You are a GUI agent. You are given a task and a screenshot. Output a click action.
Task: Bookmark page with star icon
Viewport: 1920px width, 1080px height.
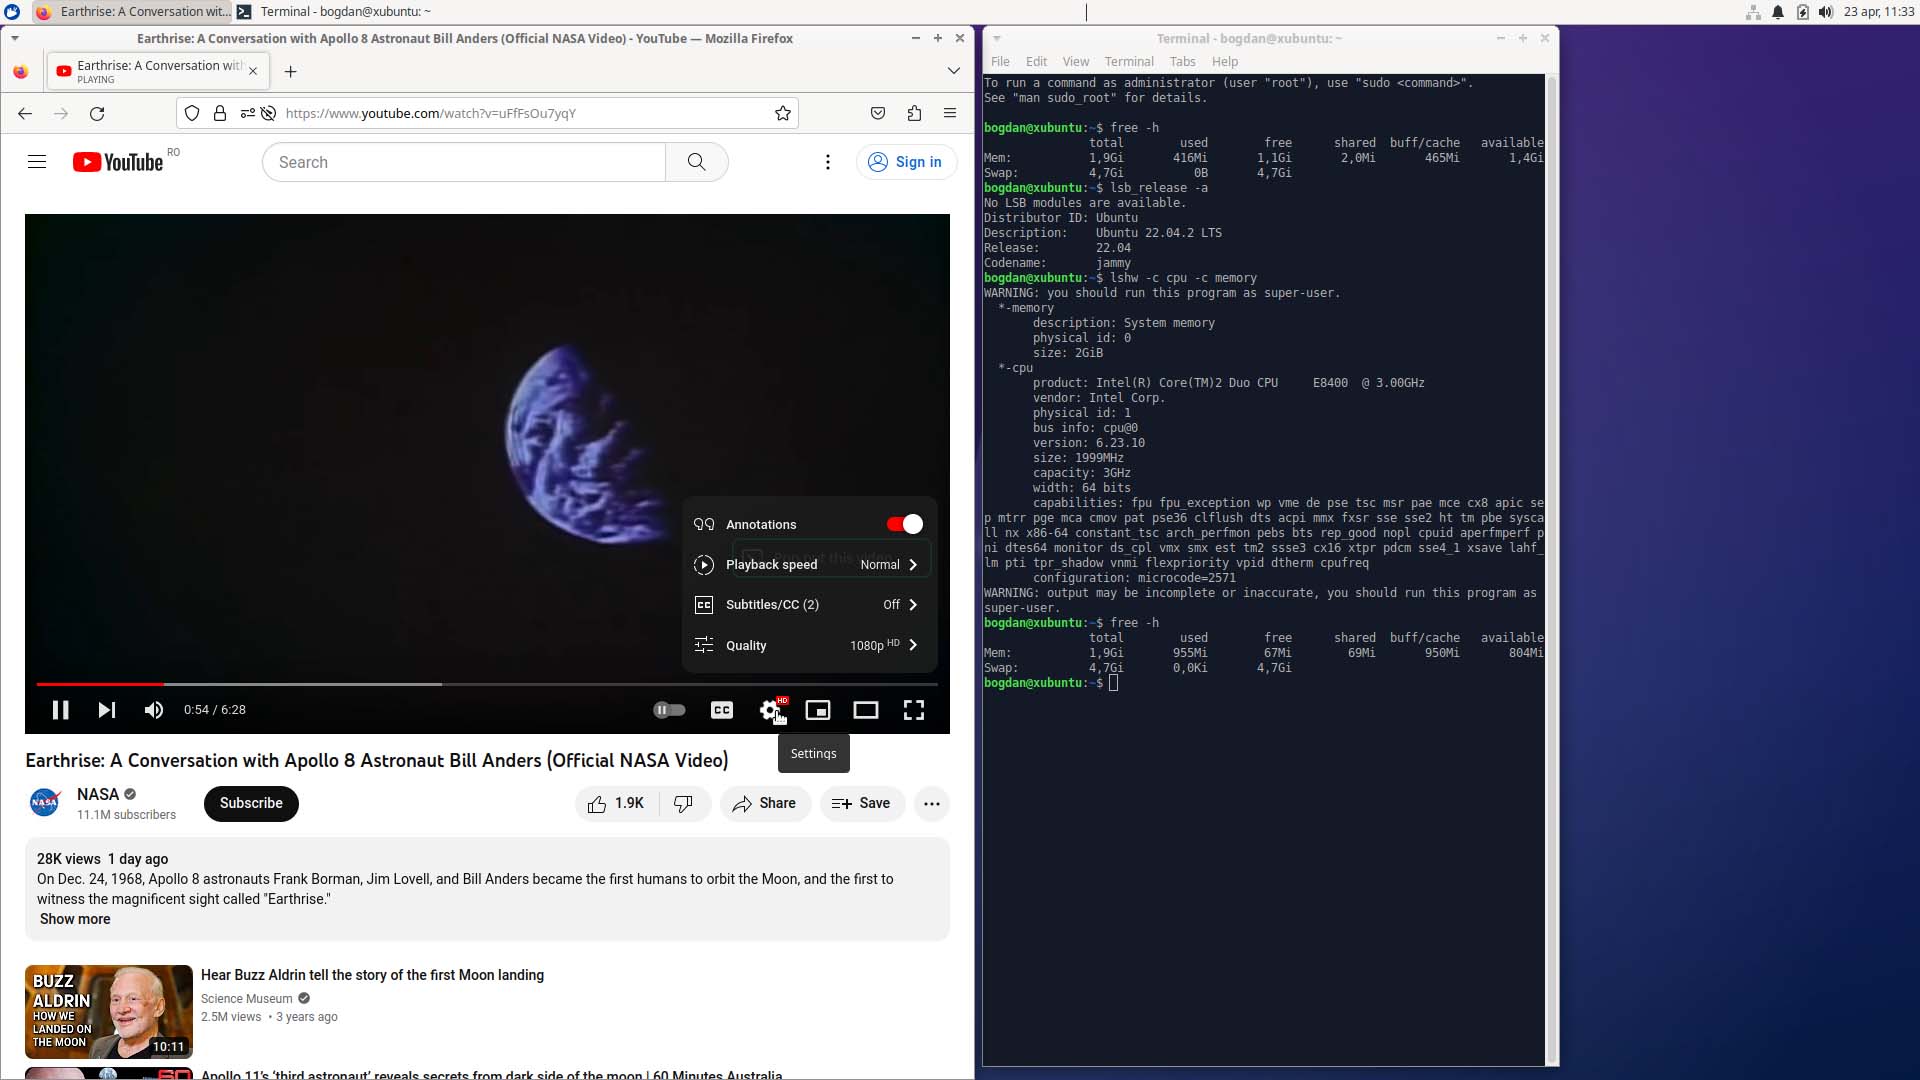pyautogui.click(x=783, y=113)
